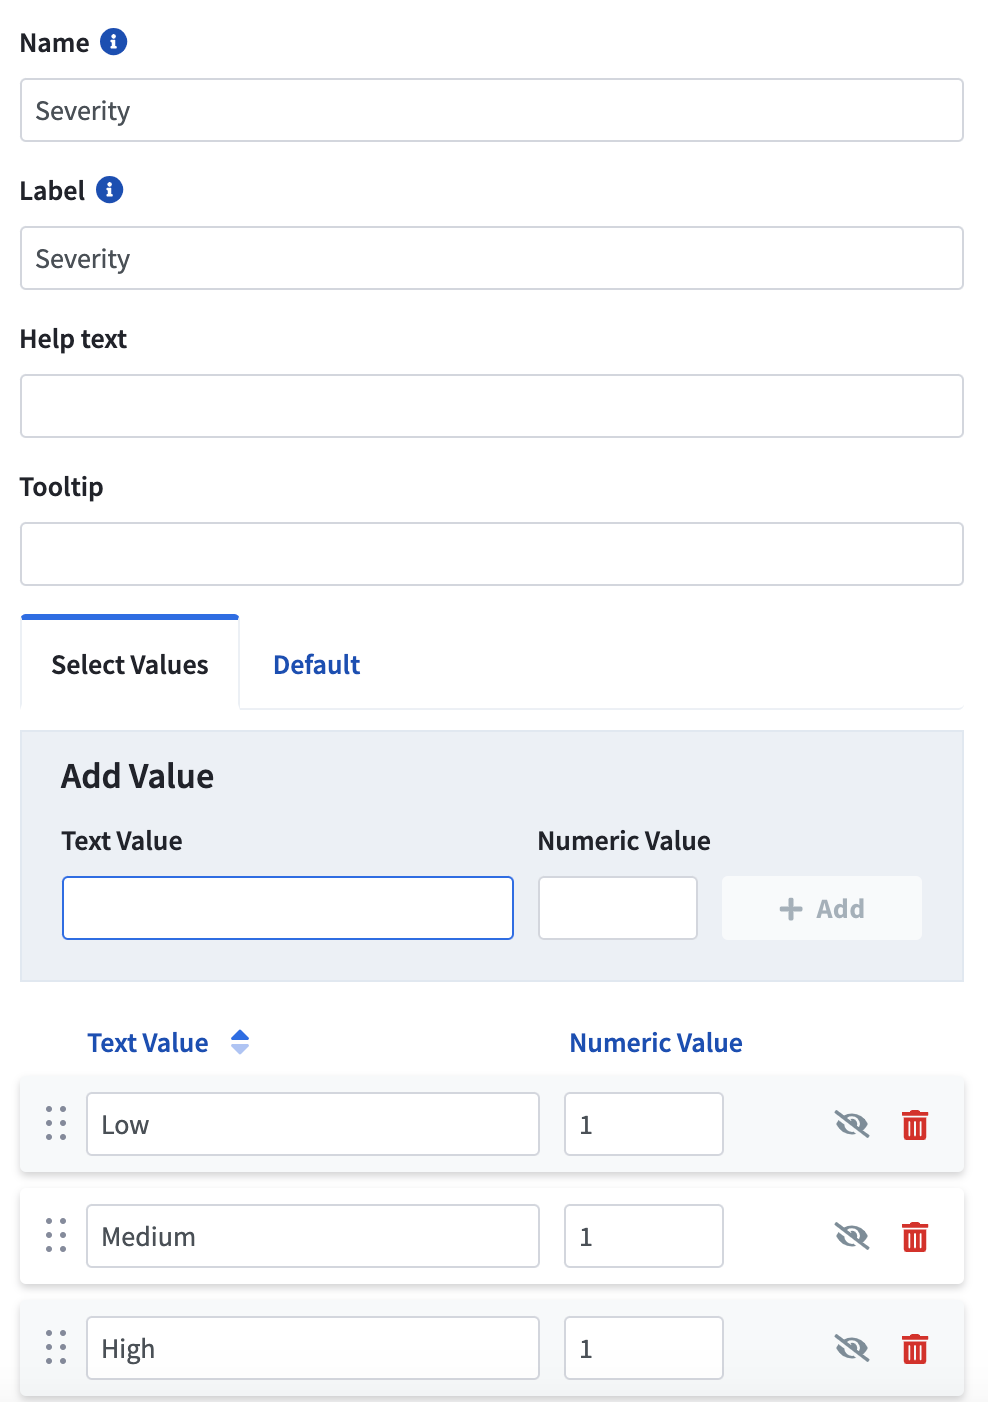Image resolution: width=988 pixels, height=1402 pixels.
Task: Delete the High value row
Action: point(915,1349)
